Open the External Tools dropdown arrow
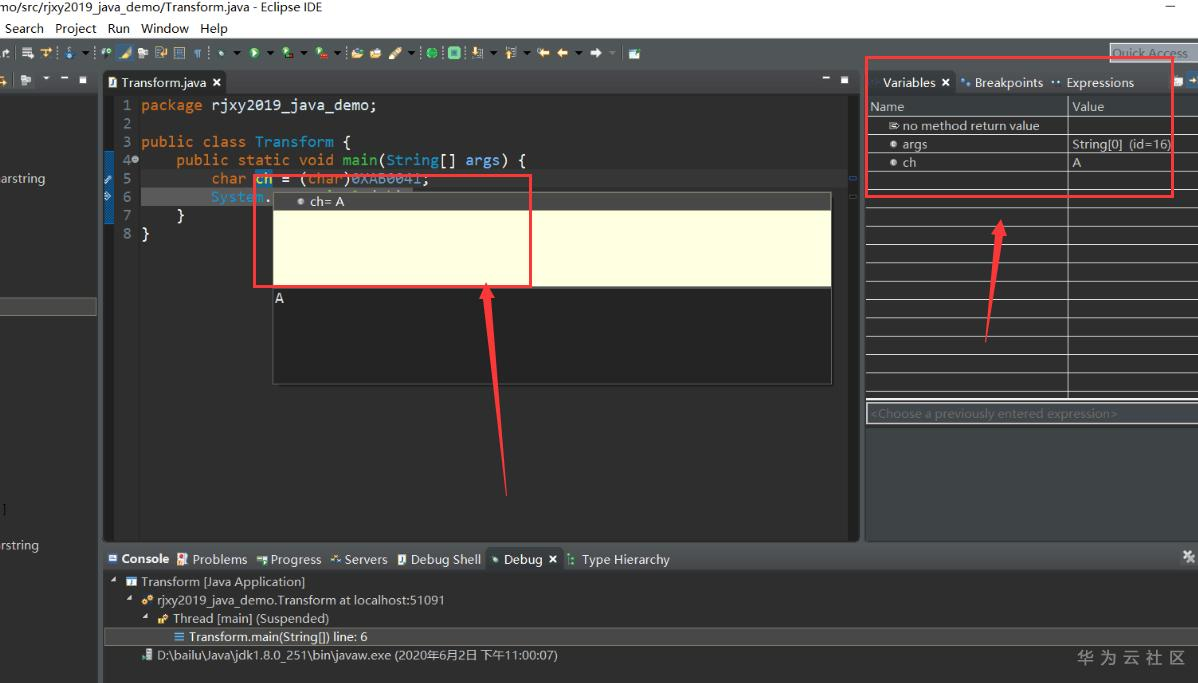1198x683 pixels. pos(338,53)
